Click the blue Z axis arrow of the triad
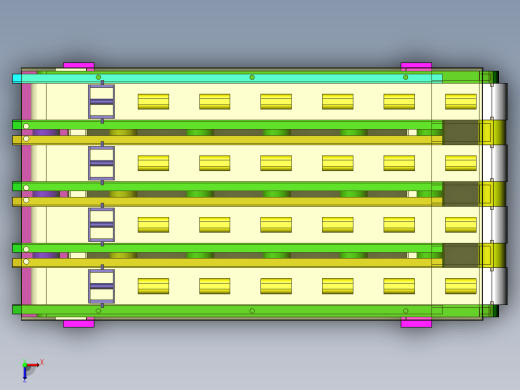 coord(25,373)
